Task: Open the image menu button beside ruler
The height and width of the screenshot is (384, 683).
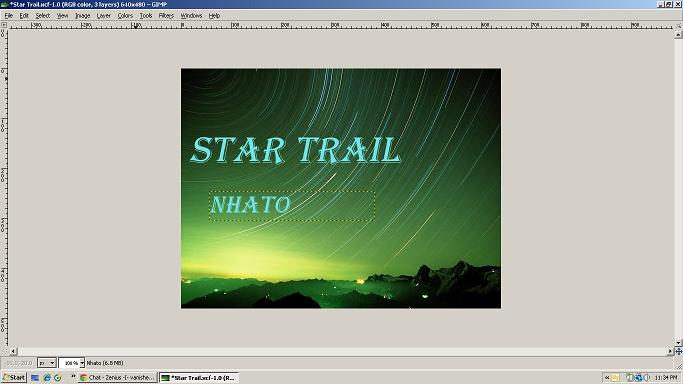Action: click(x=4, y=25)
